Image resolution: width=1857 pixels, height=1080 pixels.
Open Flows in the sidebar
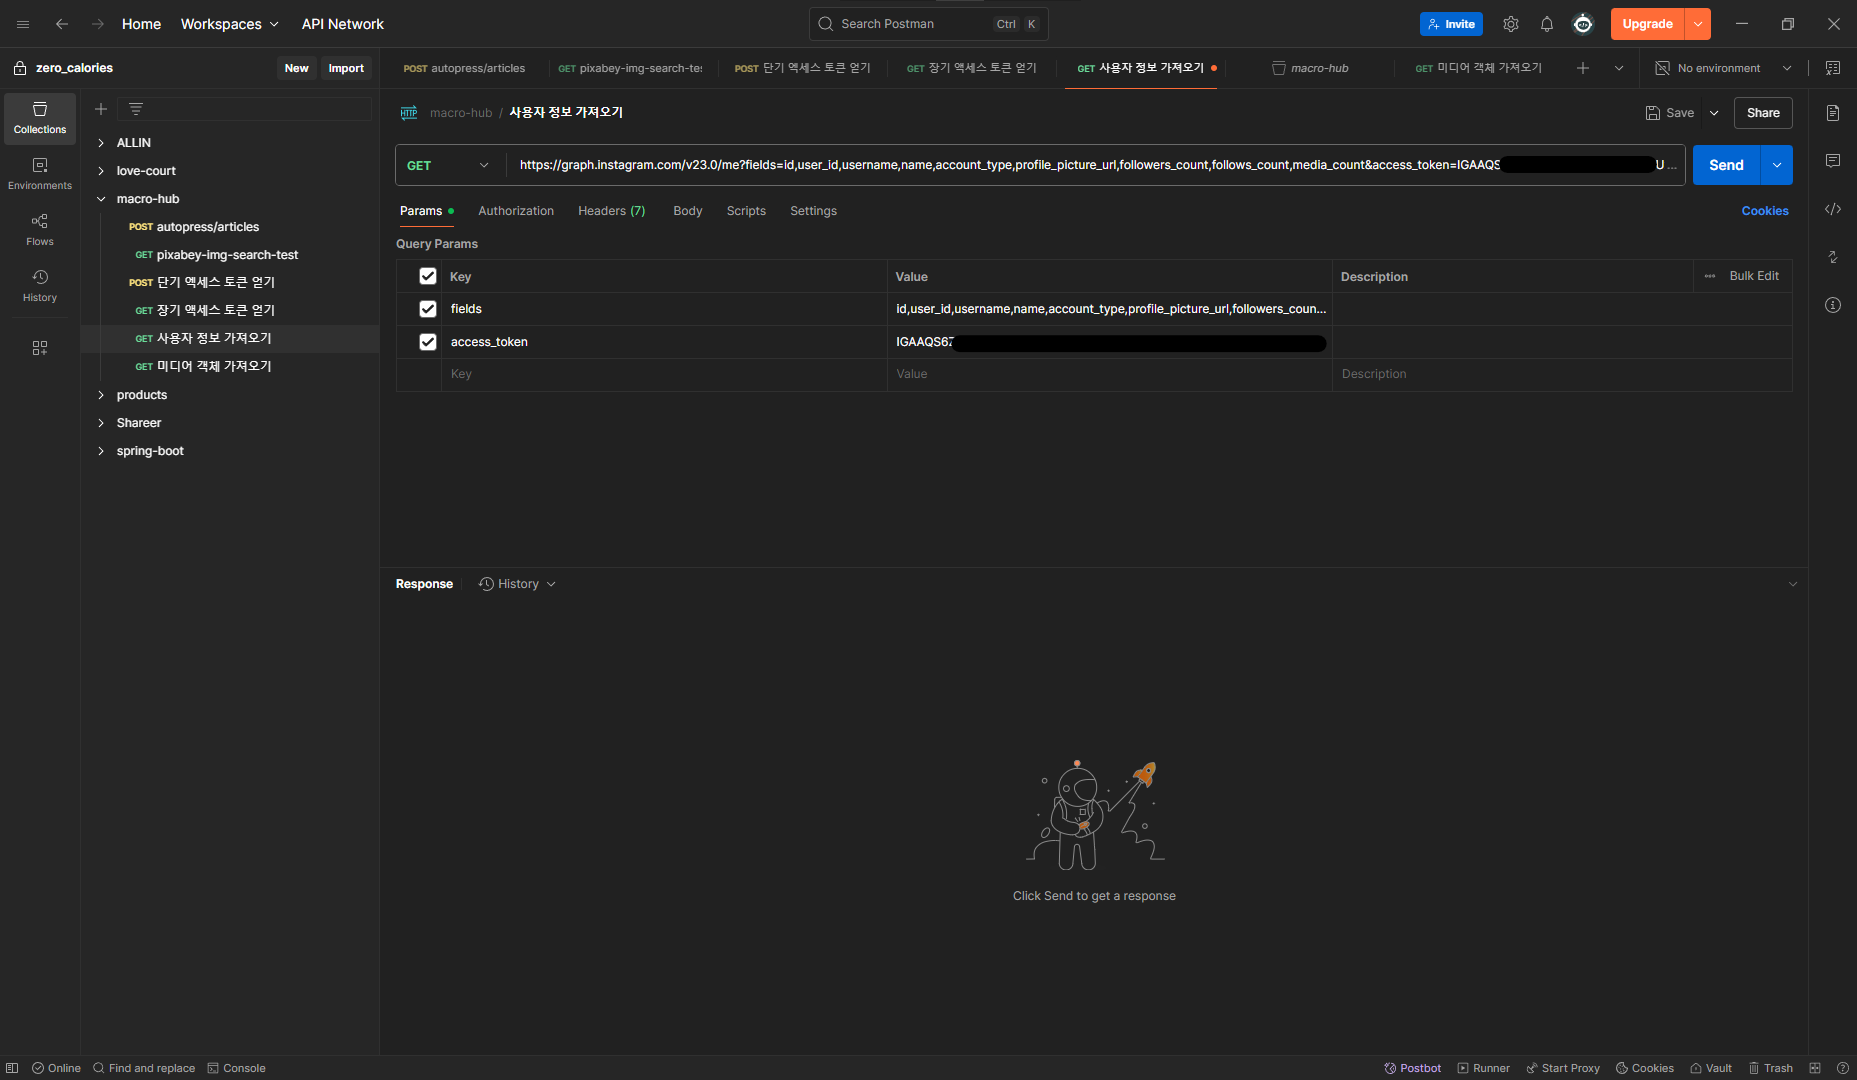pyautogui.click(x=40, y=230)
